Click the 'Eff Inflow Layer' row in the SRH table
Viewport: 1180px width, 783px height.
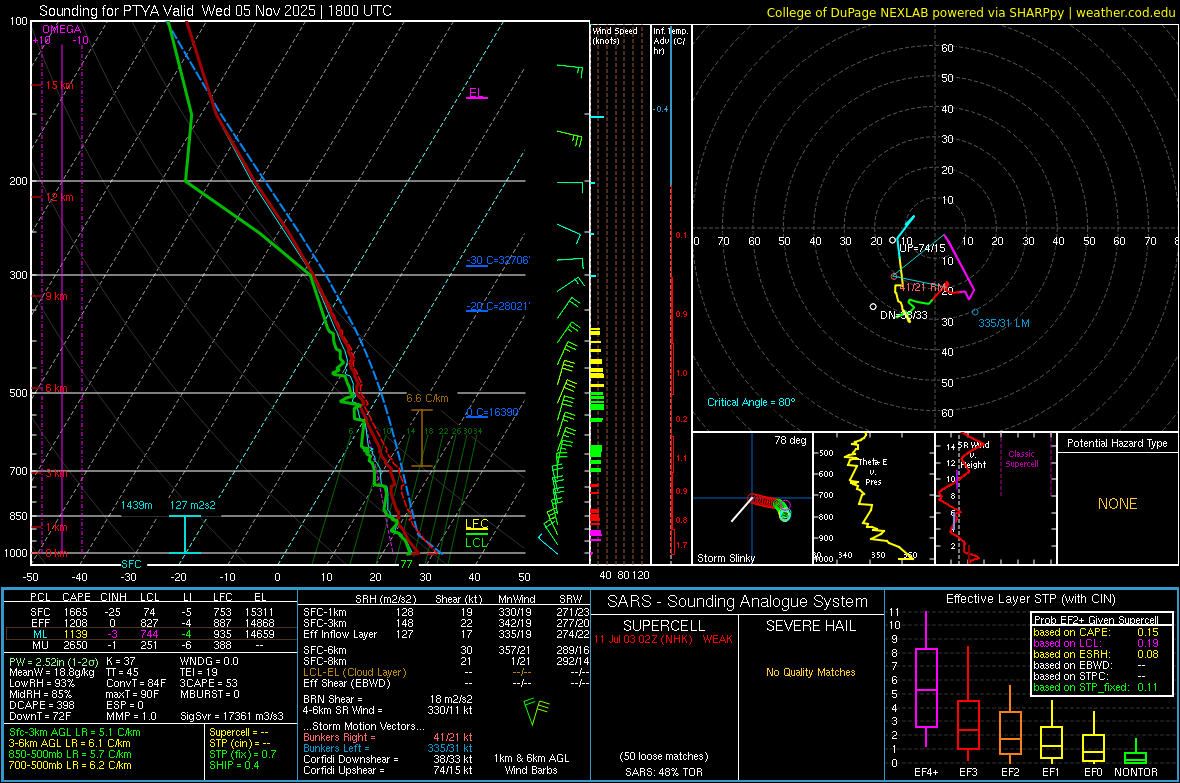[446, 634]
